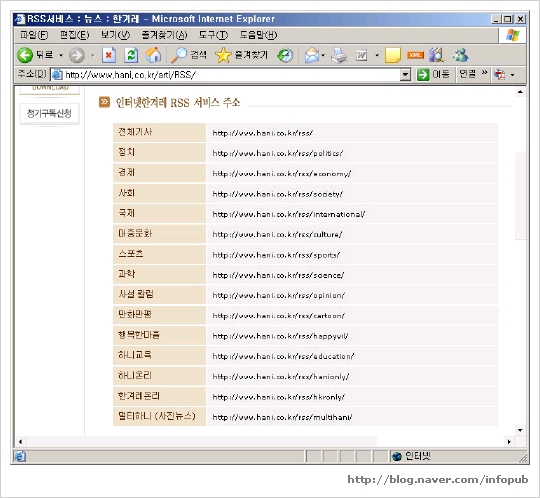Click the rss/politics/ URL text
Viewport: 540px width, 498px height.
pos(278,153)
